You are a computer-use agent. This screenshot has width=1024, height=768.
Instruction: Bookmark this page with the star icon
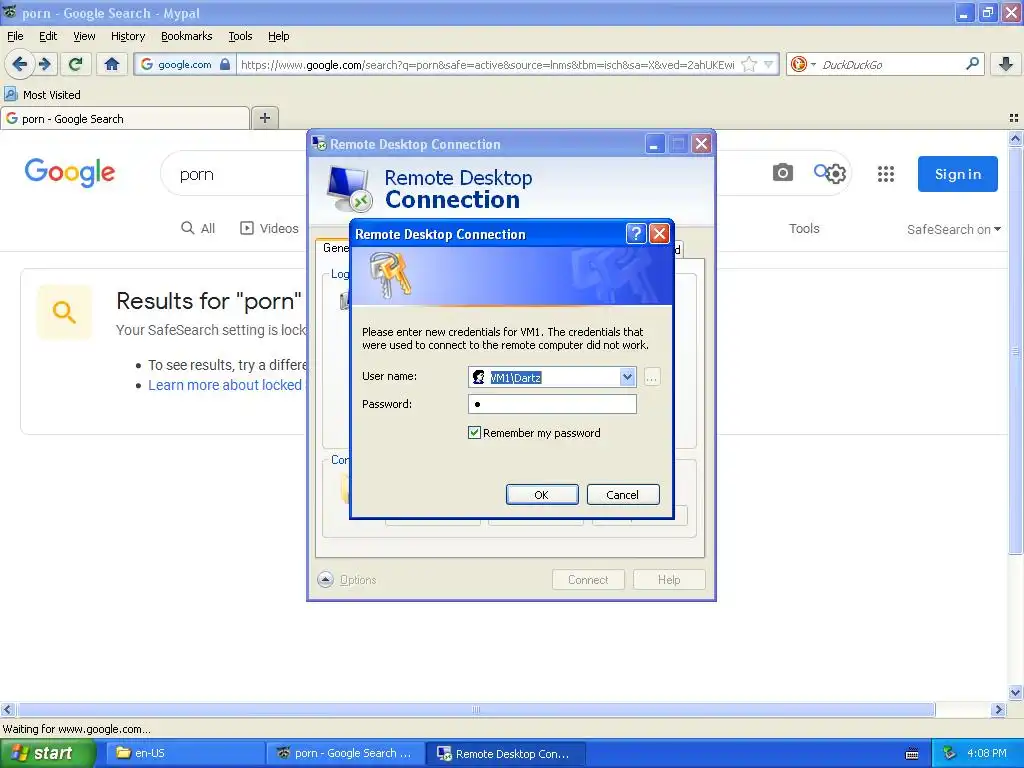[x=749, y=64]
